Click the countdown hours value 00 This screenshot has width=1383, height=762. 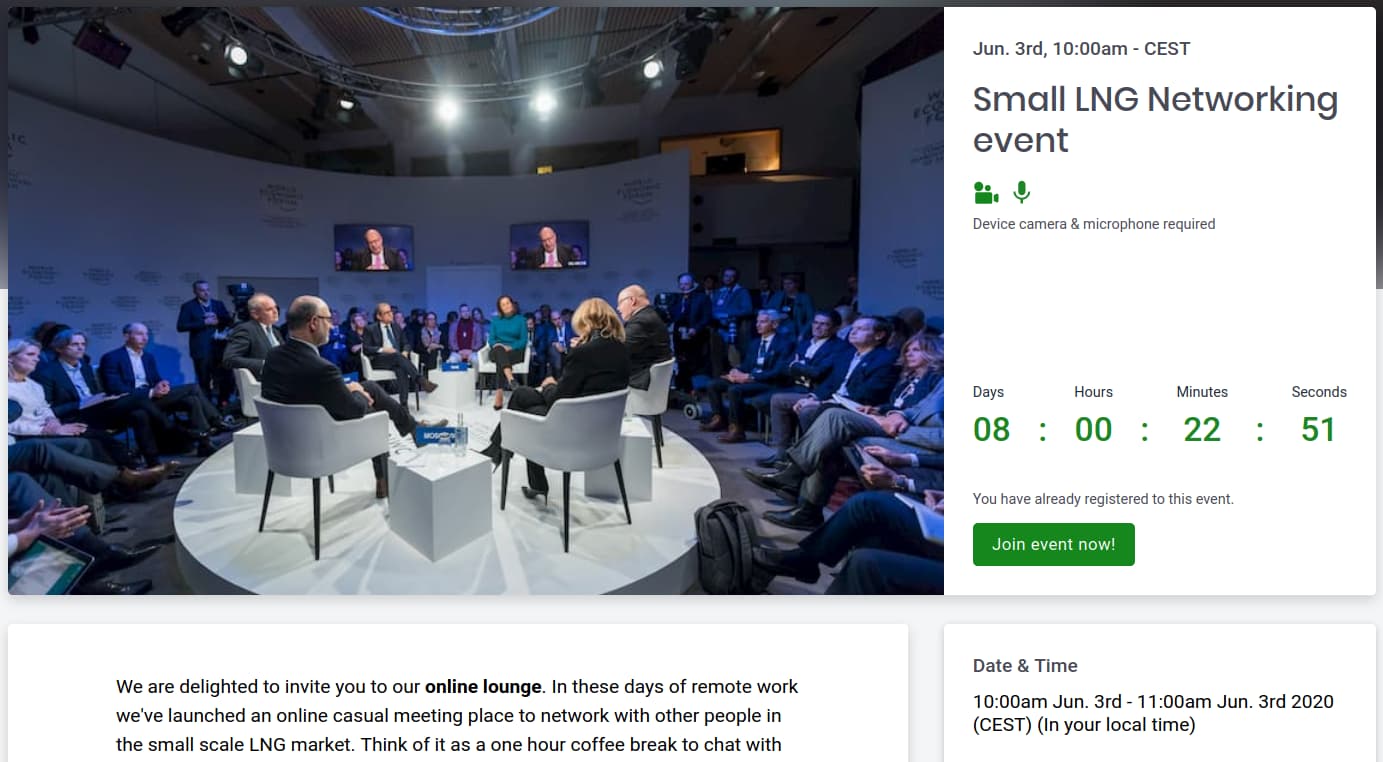1093,430
